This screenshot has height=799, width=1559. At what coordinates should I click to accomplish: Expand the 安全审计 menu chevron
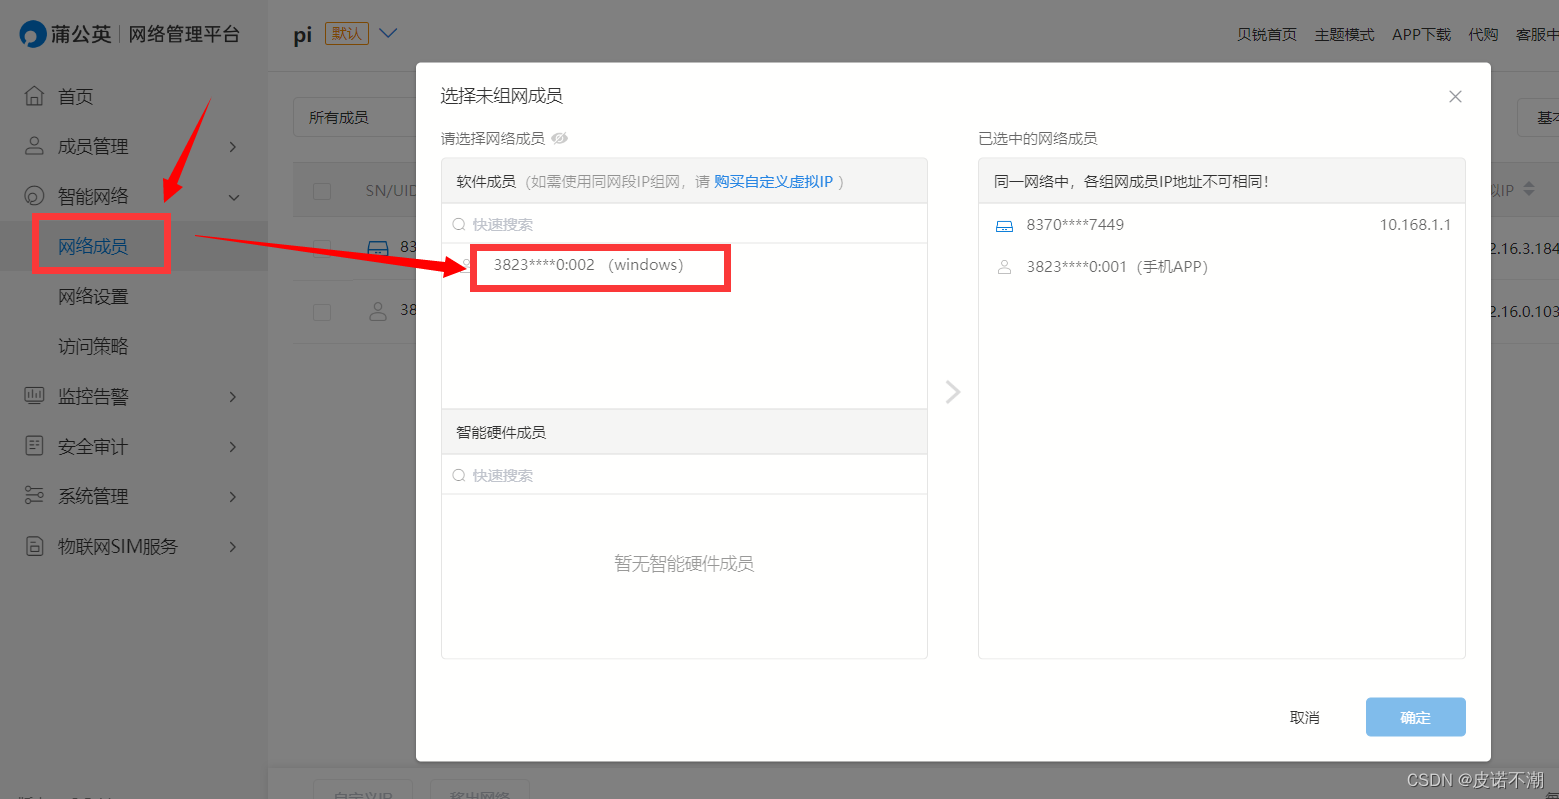coord(233,447)
